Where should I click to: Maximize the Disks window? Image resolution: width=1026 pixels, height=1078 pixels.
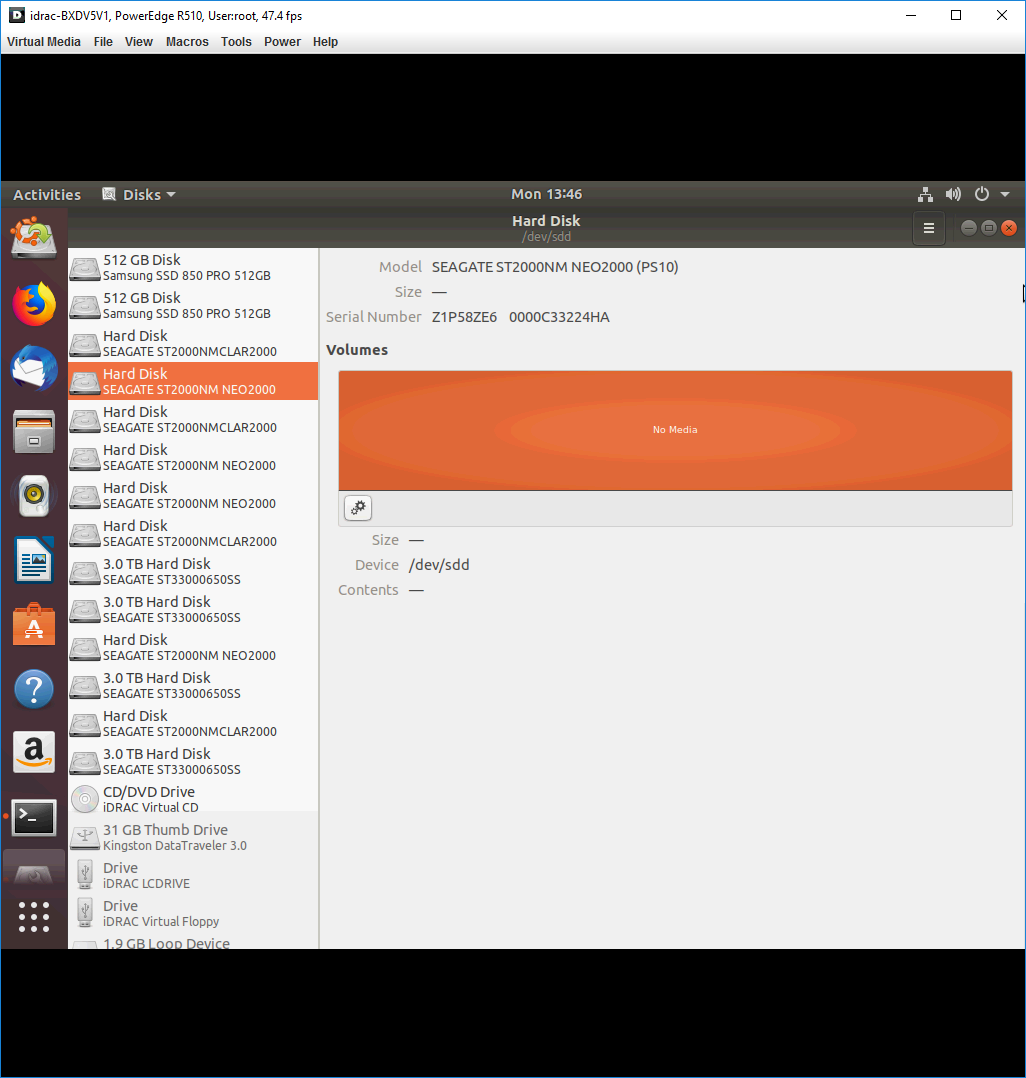click(988, 228)
